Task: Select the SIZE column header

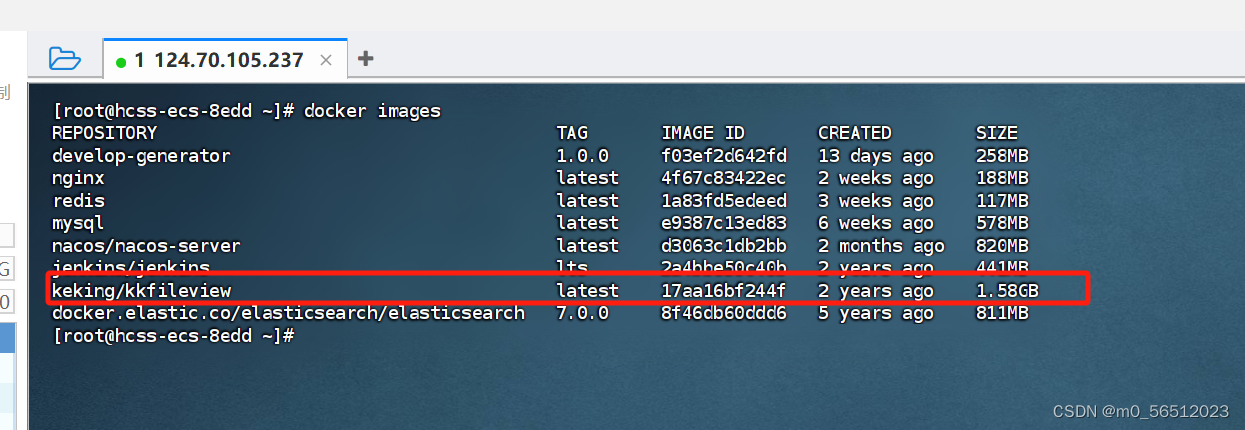Action: (x=997, y=133)
